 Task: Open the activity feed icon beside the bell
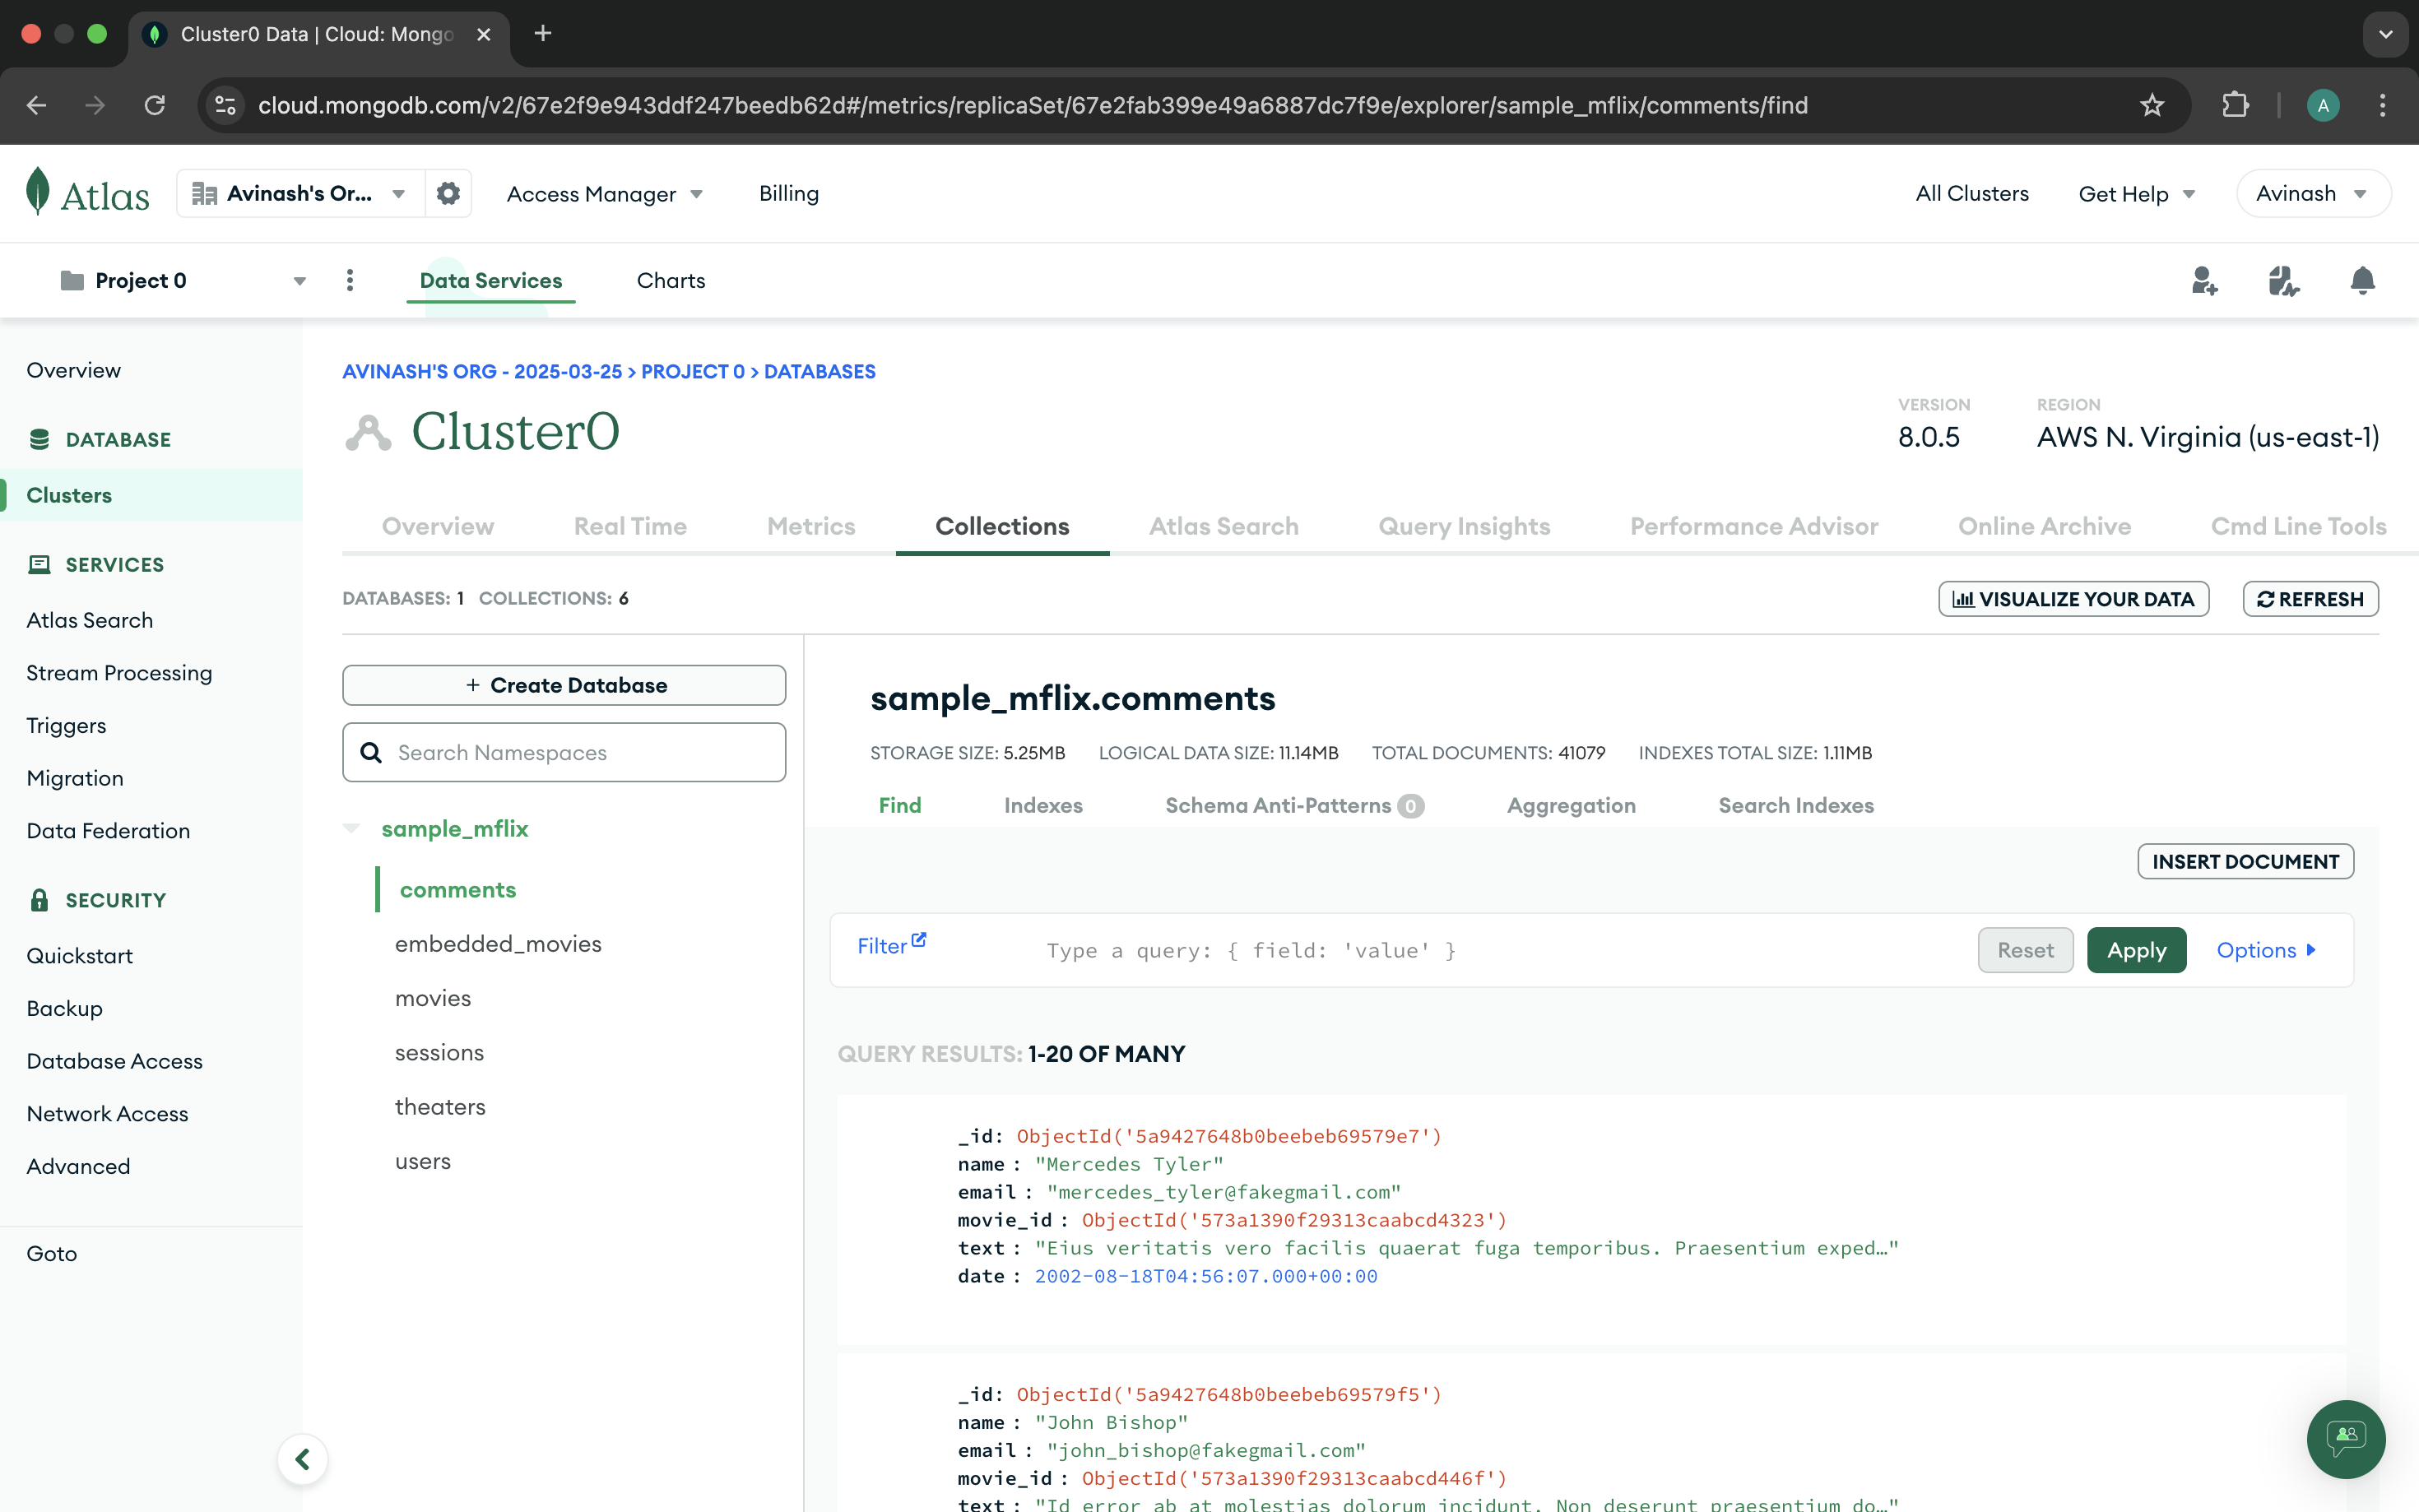pyautogui.click(x=2283, y=281)
